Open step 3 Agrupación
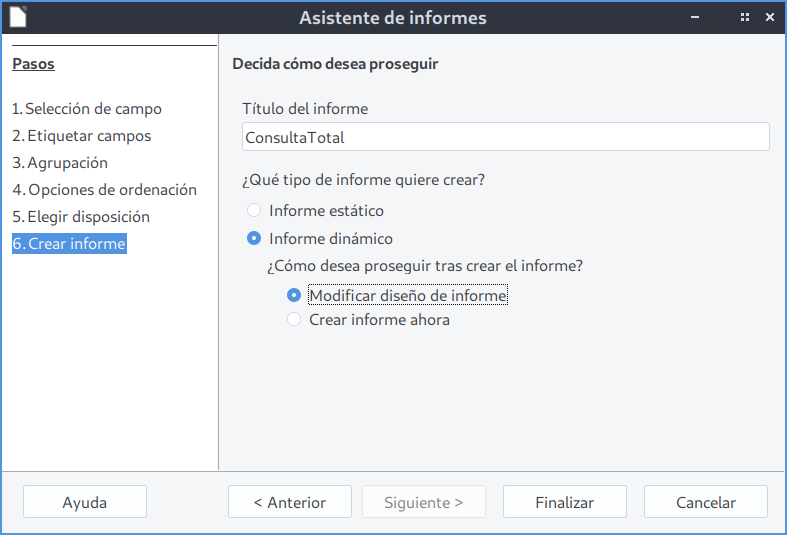This screenshot has width=787, height=535. (x=60, y=163)
